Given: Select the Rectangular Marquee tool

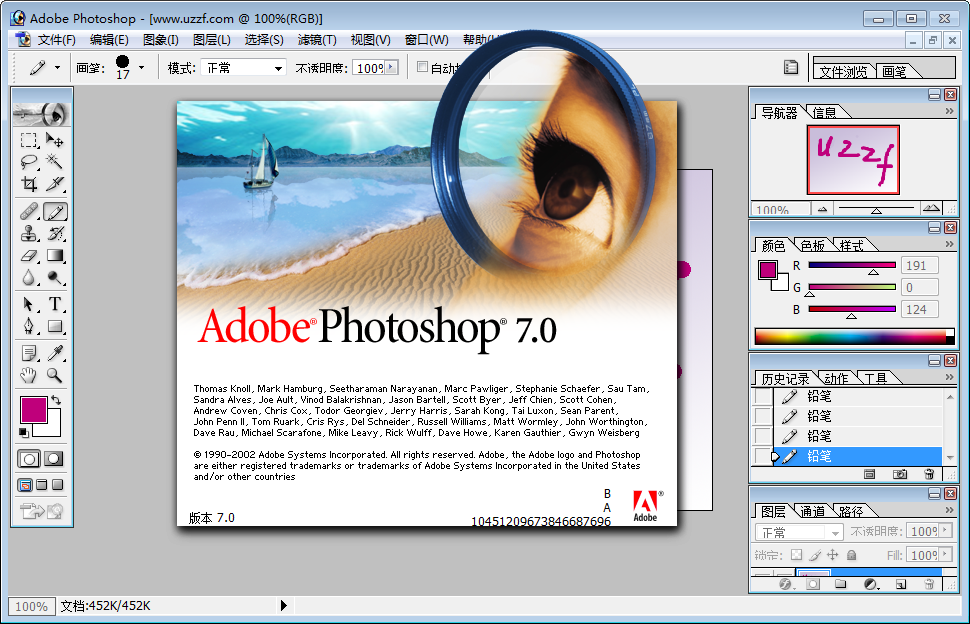Looking at the screenshot, I should point(28,140).
